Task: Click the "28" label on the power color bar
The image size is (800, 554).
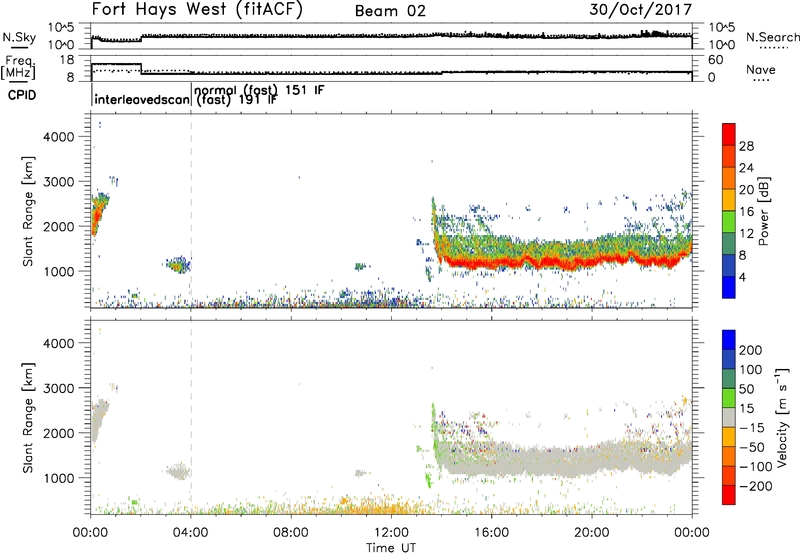Action: 746,146
